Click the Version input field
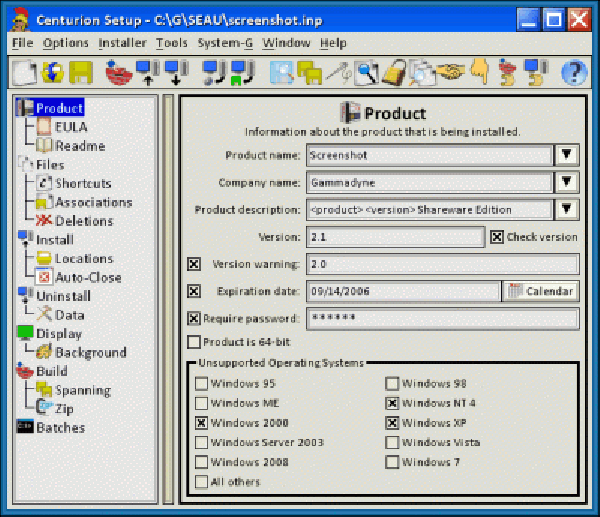 pos(396,237)
